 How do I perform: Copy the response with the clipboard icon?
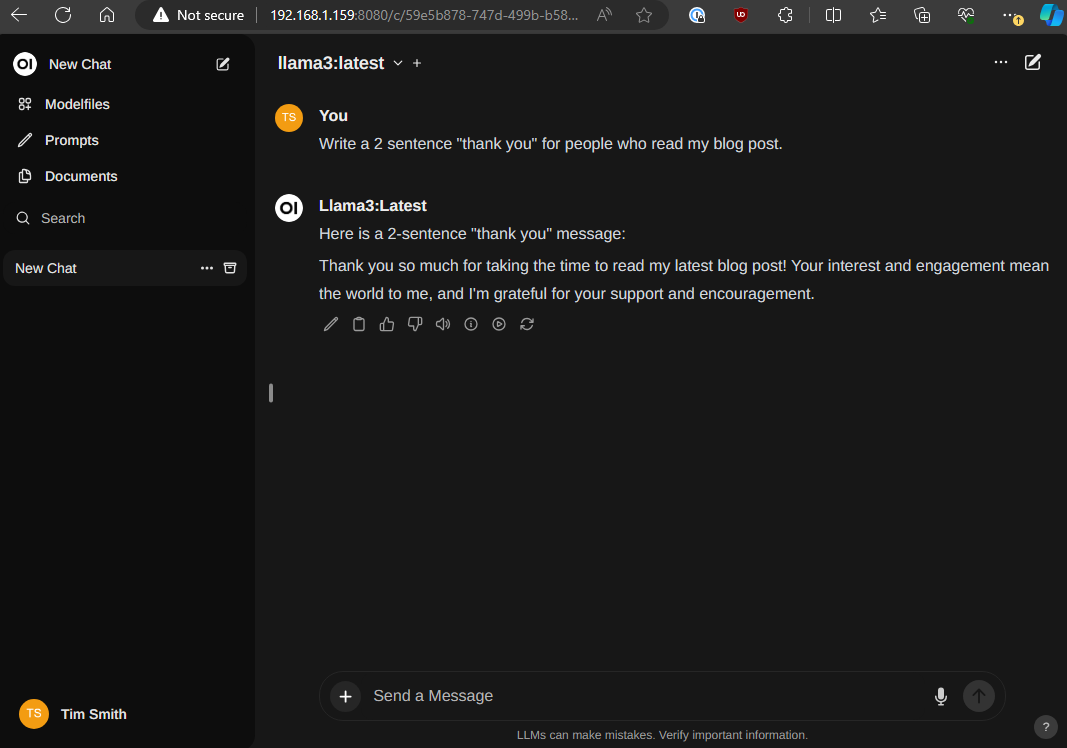tap(359, 324)
